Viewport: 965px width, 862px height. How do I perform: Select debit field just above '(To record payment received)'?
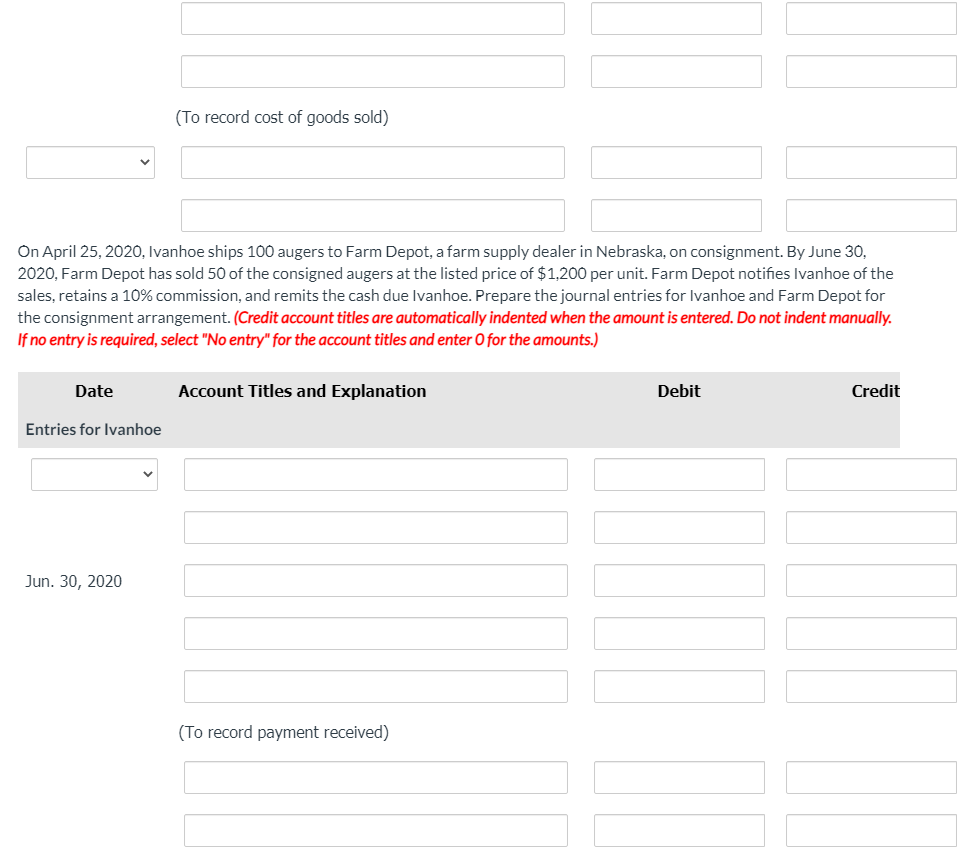coord(679,686)
